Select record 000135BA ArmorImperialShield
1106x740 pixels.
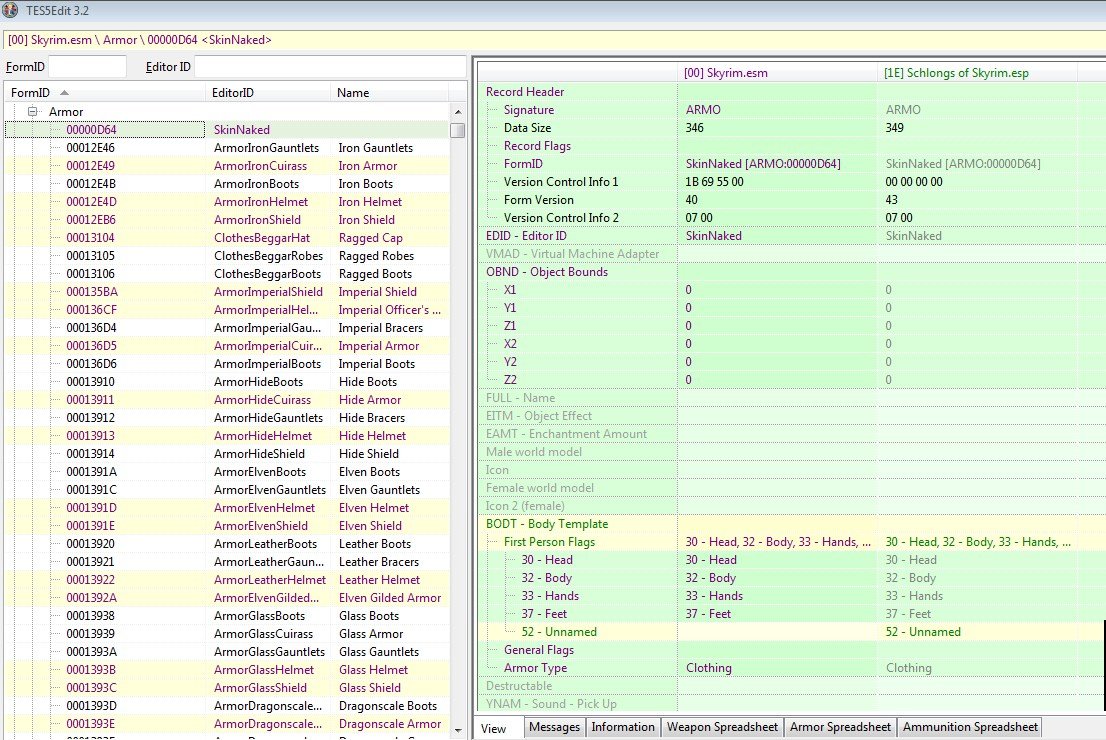point(227,292)
